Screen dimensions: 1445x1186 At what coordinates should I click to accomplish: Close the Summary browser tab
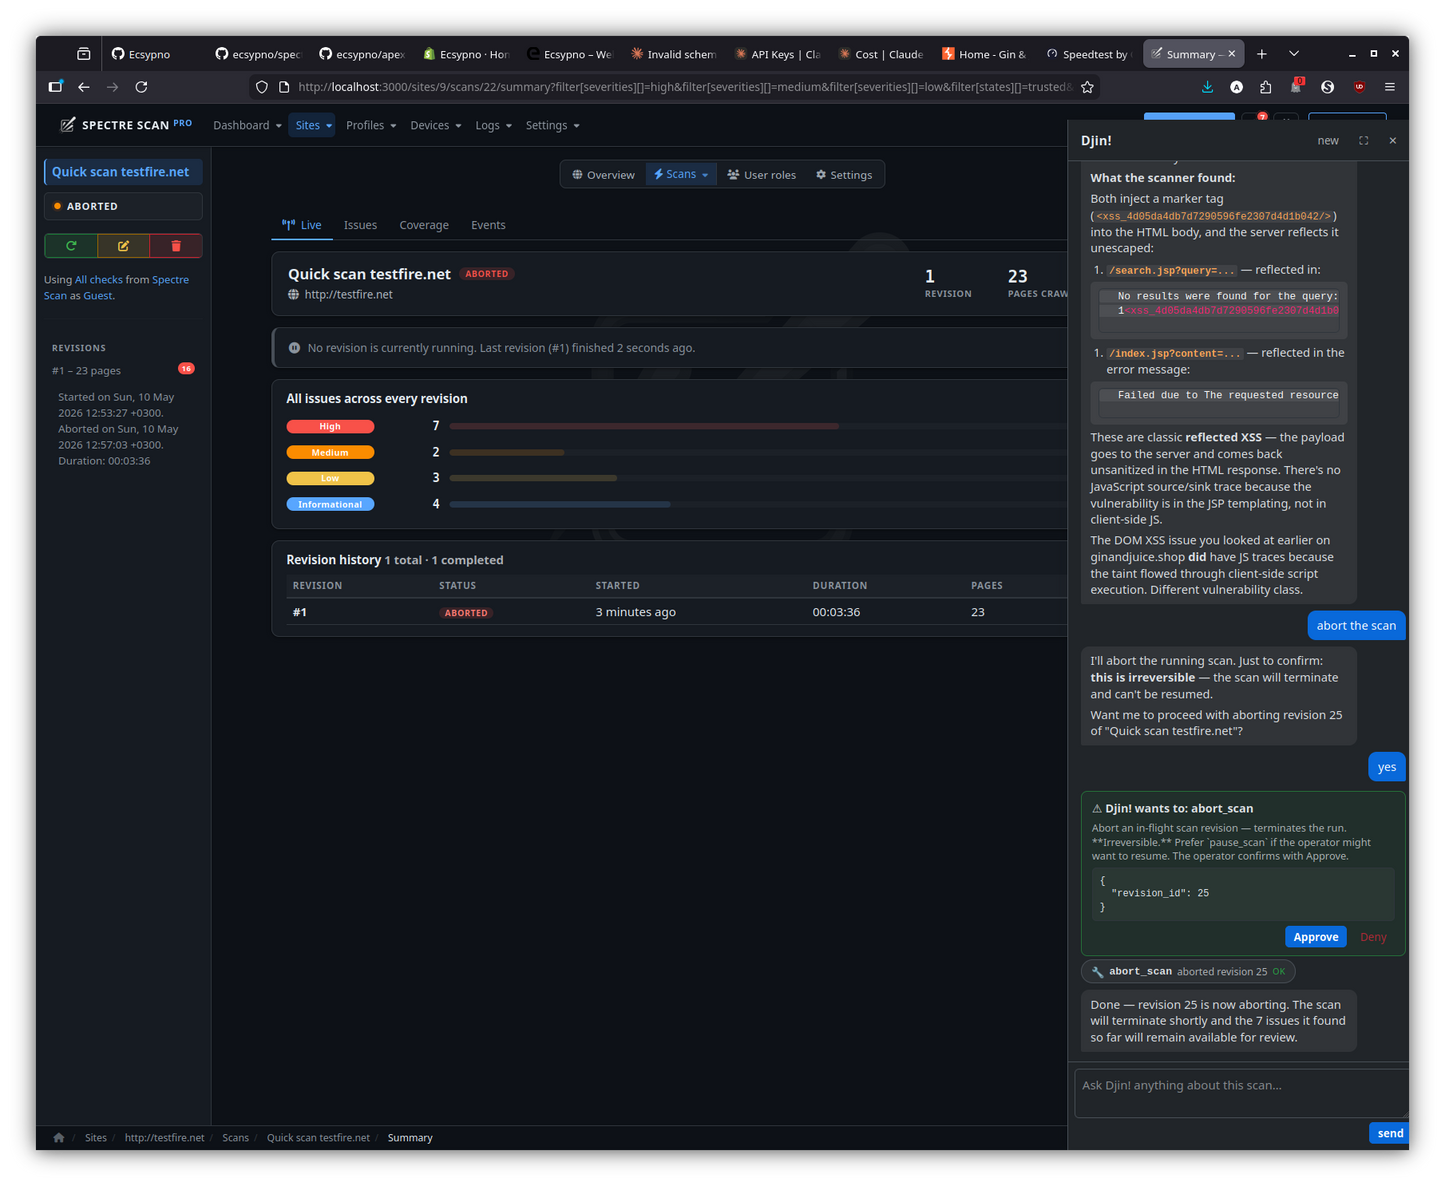pyautogui.click(x=1231, y=54)
